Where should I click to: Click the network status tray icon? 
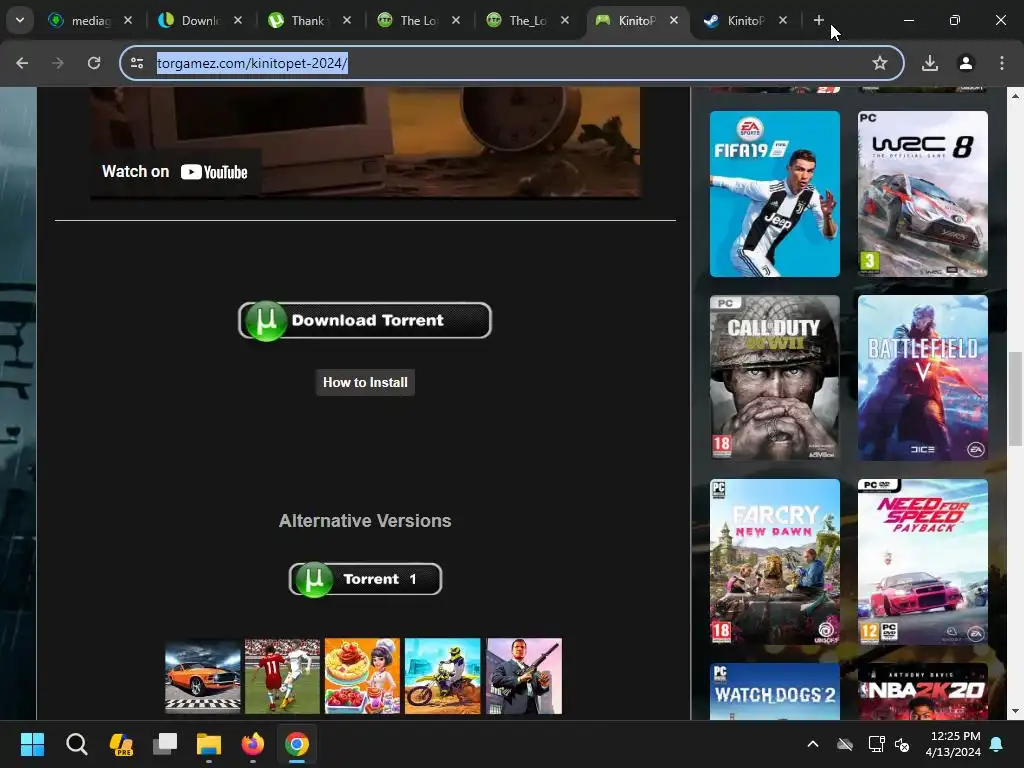[876, 744]
